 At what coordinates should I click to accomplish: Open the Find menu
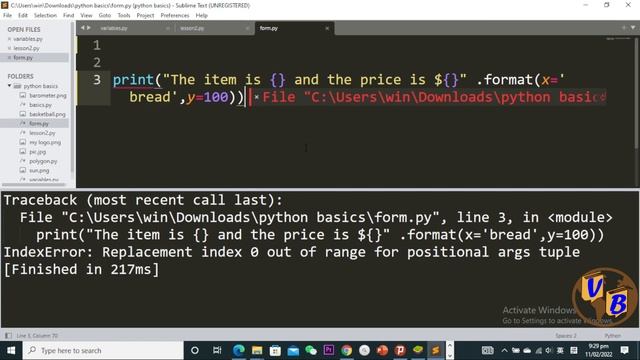[69, 15]
